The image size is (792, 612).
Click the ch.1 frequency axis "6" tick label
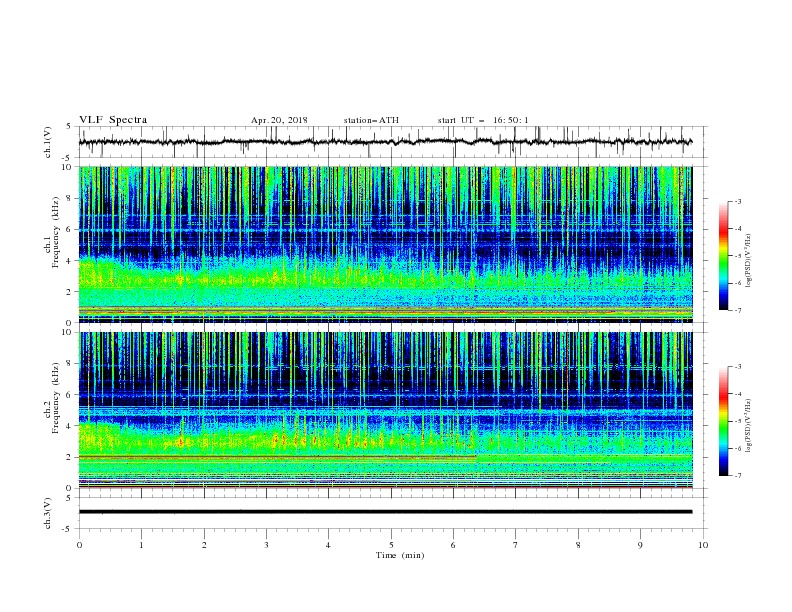click(70, 229)
